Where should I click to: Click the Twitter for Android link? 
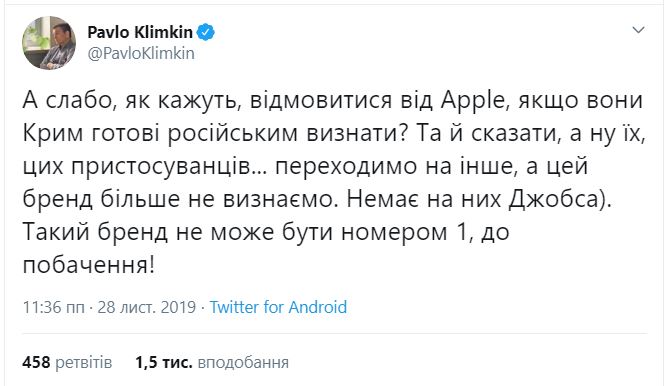pyautogui.click(x=279, y=307)
